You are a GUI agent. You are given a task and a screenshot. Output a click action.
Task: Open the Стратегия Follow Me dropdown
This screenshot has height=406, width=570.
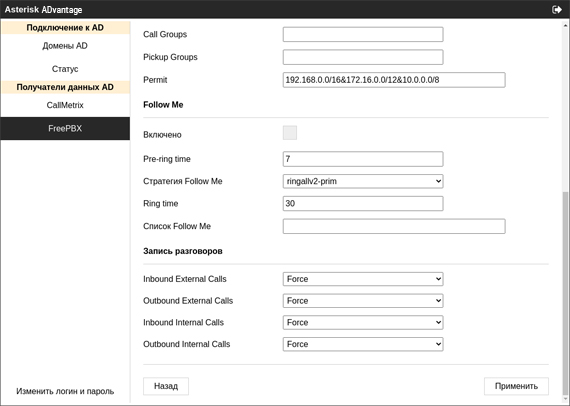tap(363, 181)
